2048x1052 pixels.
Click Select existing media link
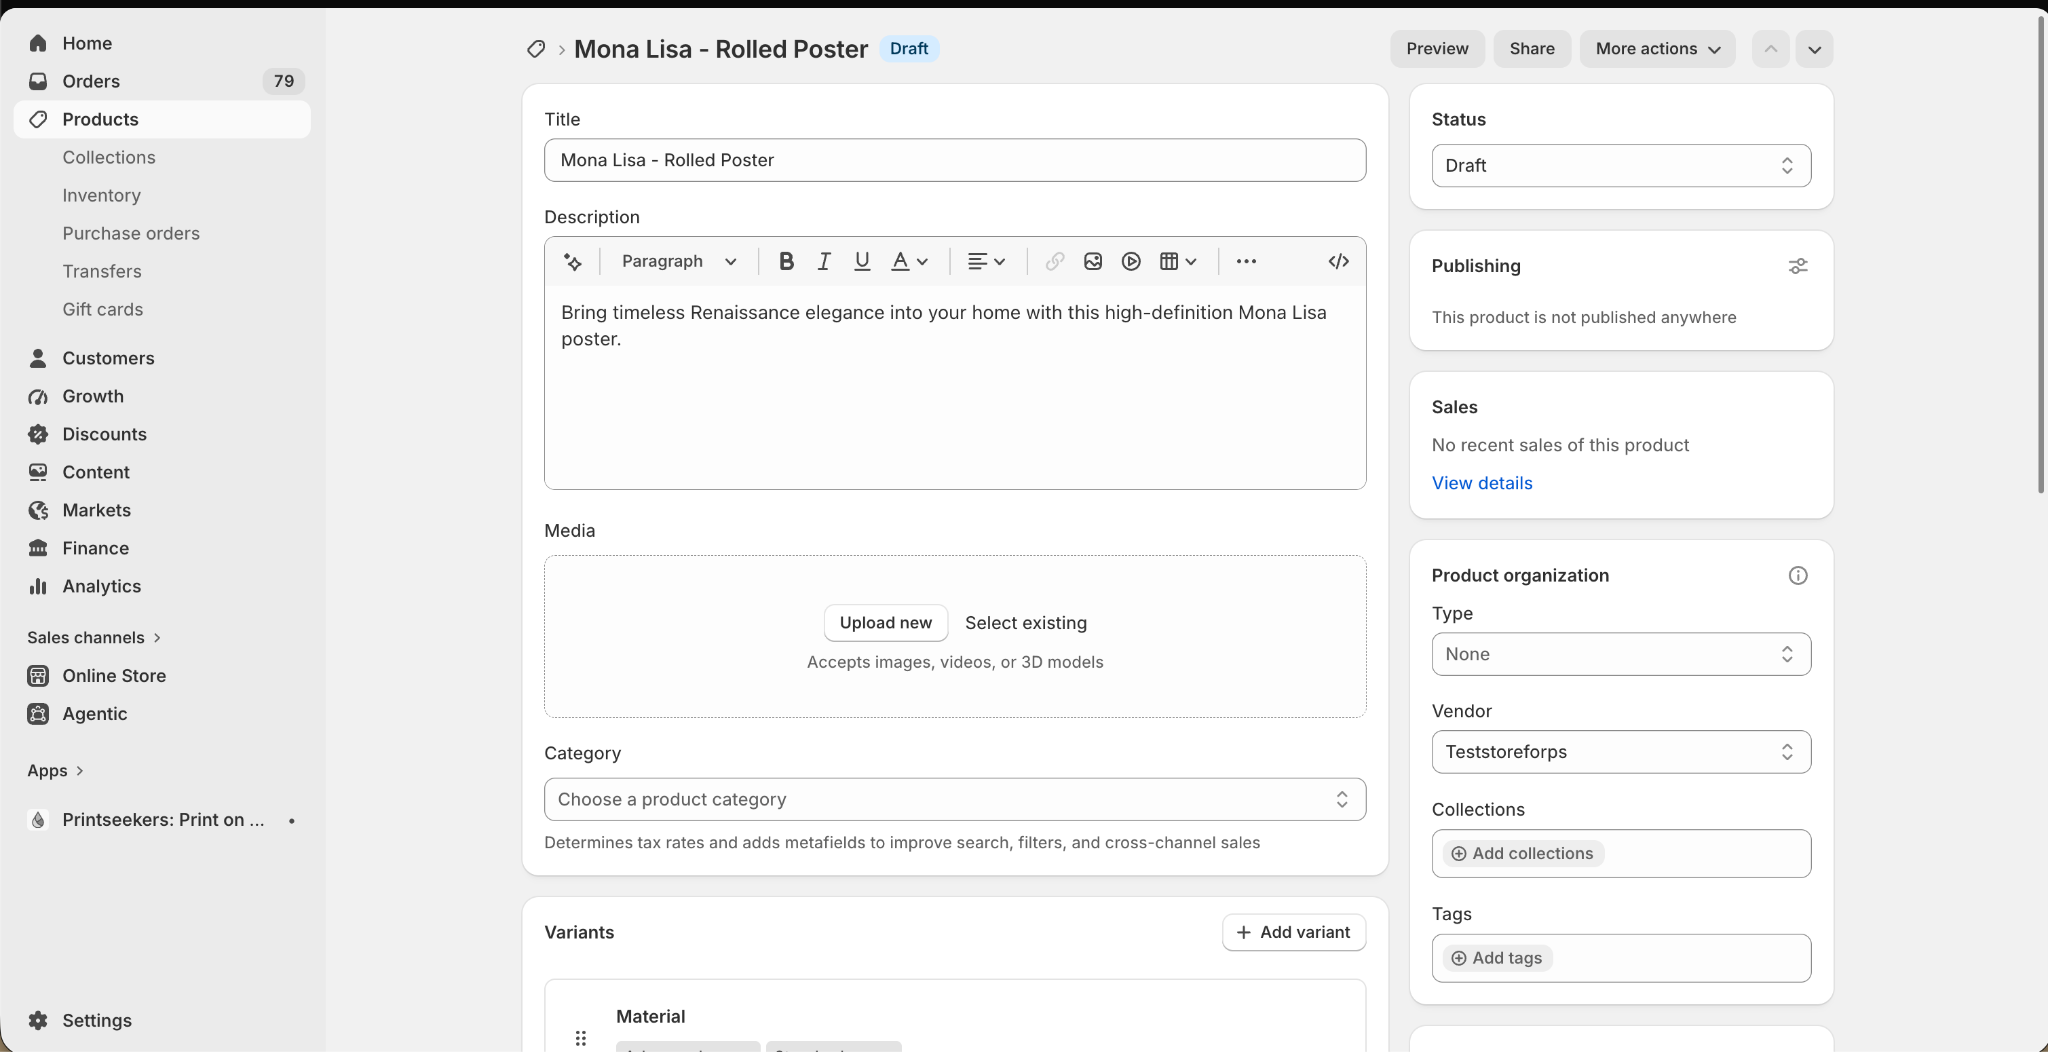[1026, 623]
